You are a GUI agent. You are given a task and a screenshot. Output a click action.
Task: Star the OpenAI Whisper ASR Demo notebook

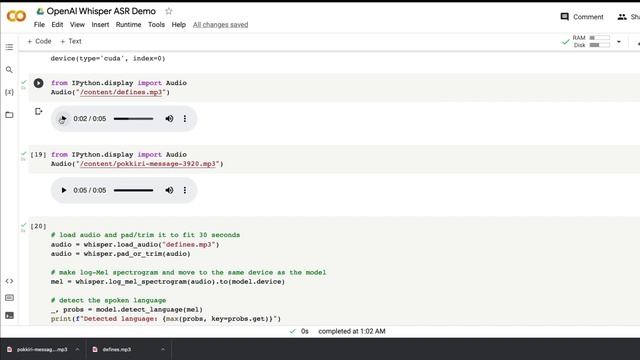click(169, 11)
